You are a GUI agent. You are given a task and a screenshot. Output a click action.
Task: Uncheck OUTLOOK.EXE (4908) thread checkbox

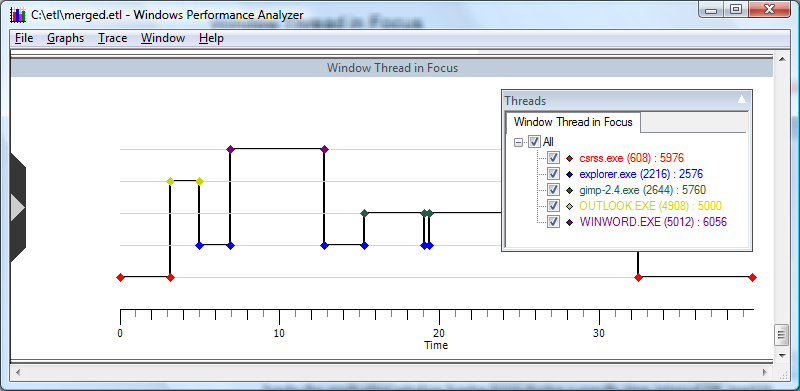[x=553, y=206]
